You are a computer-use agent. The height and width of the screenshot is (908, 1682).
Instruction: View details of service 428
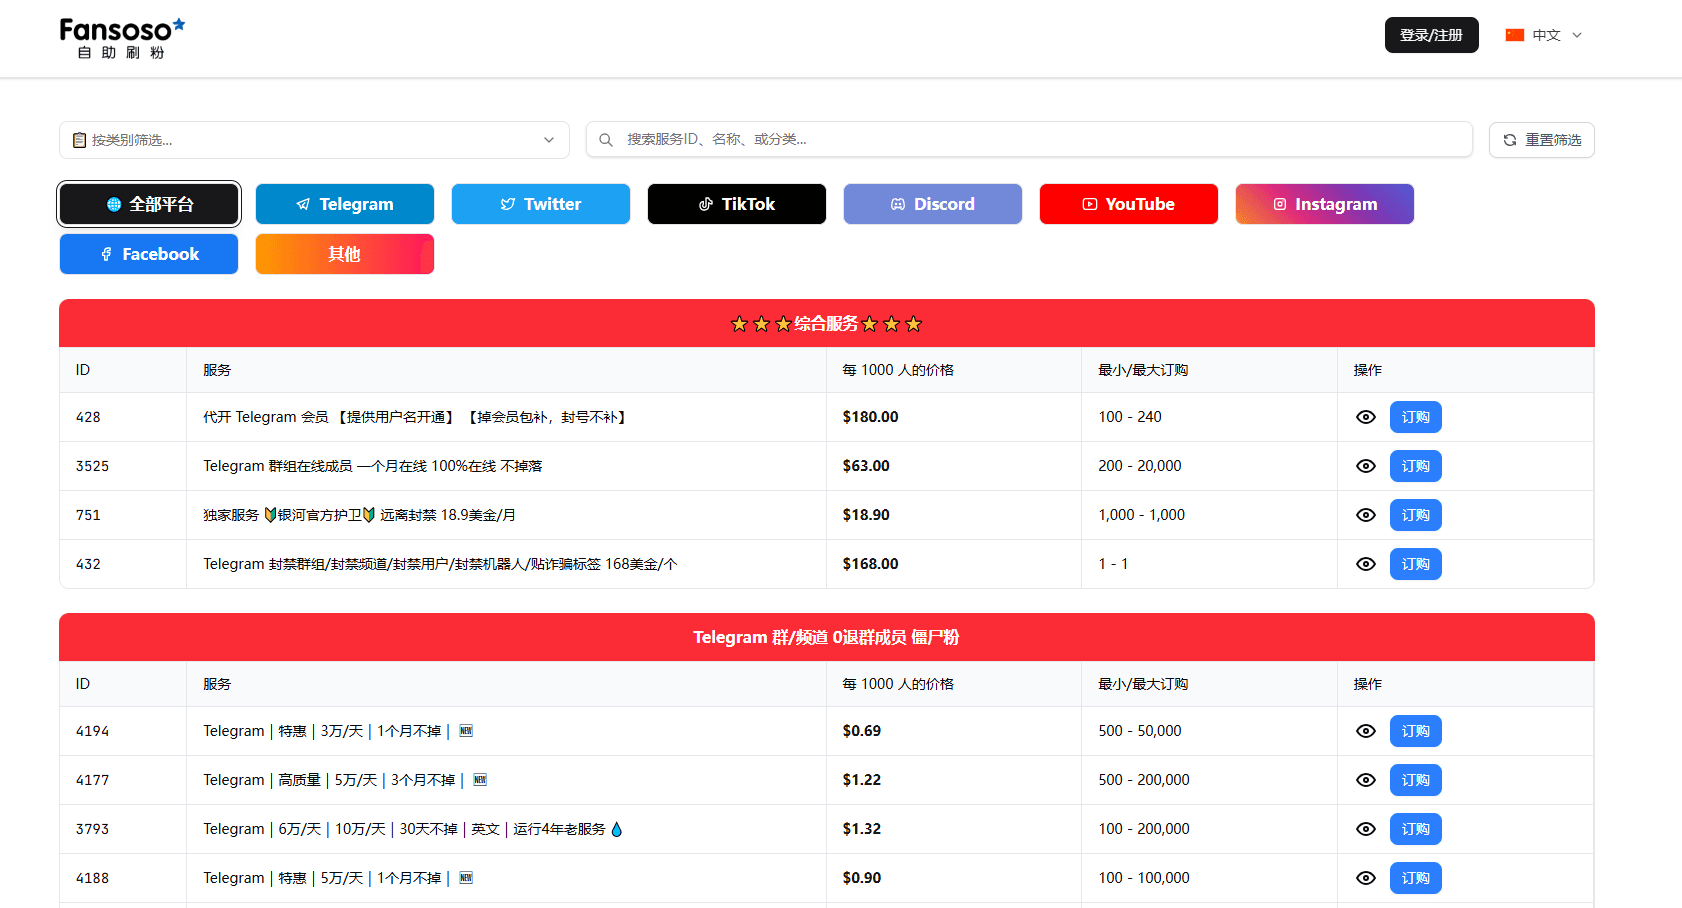click(1366, 417)
